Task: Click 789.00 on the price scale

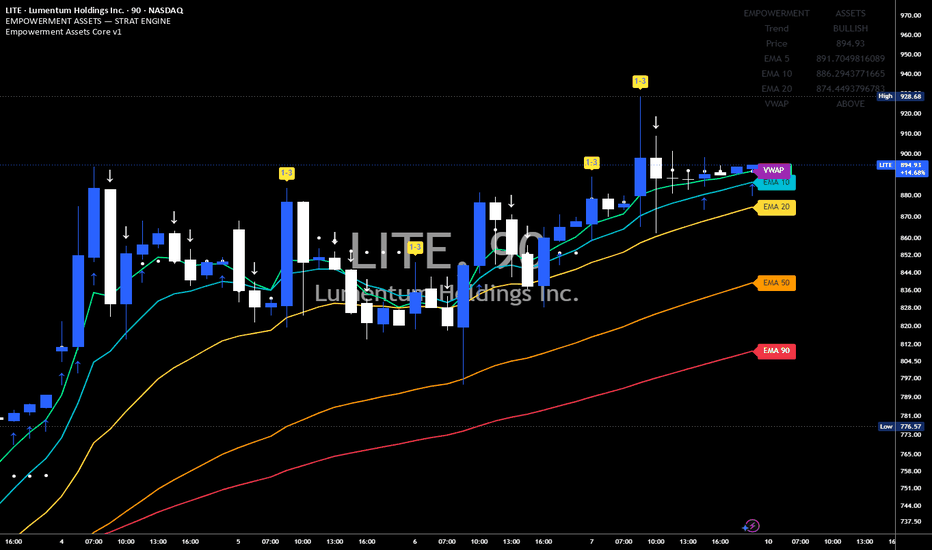Action: click(911, 397)
